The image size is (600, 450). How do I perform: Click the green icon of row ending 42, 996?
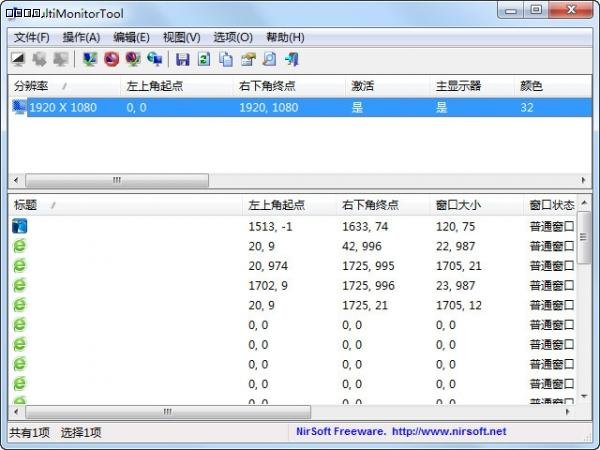point(20,246)
